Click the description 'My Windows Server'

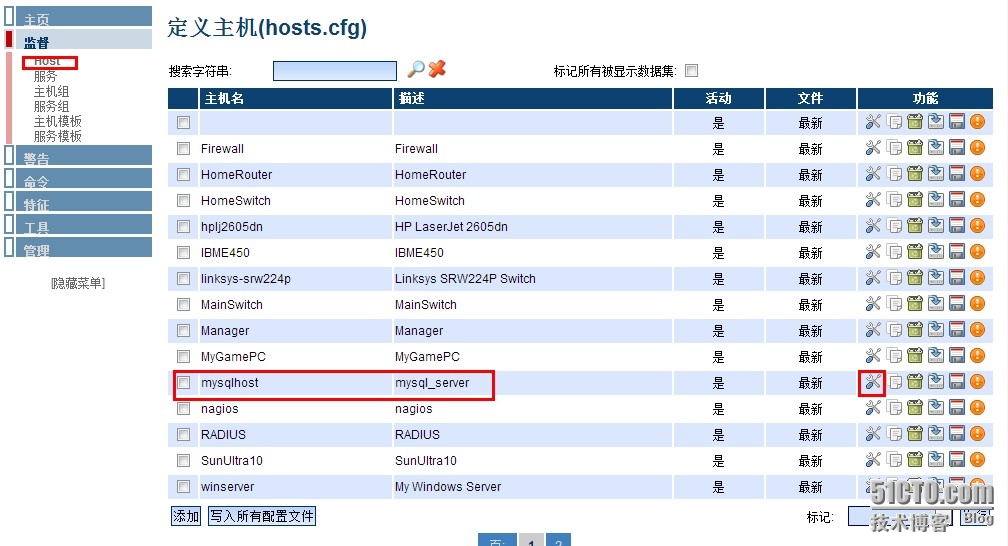coord(448,486)
